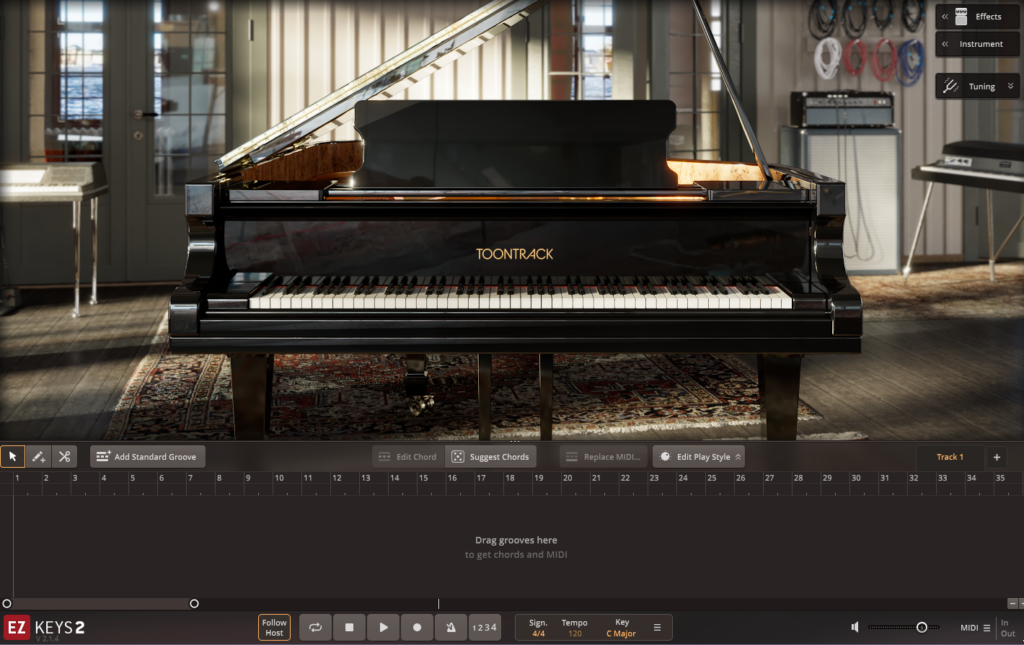The image size is (1024, 645).
Task: Expand the Effects panel
Action: pos(977,16)
